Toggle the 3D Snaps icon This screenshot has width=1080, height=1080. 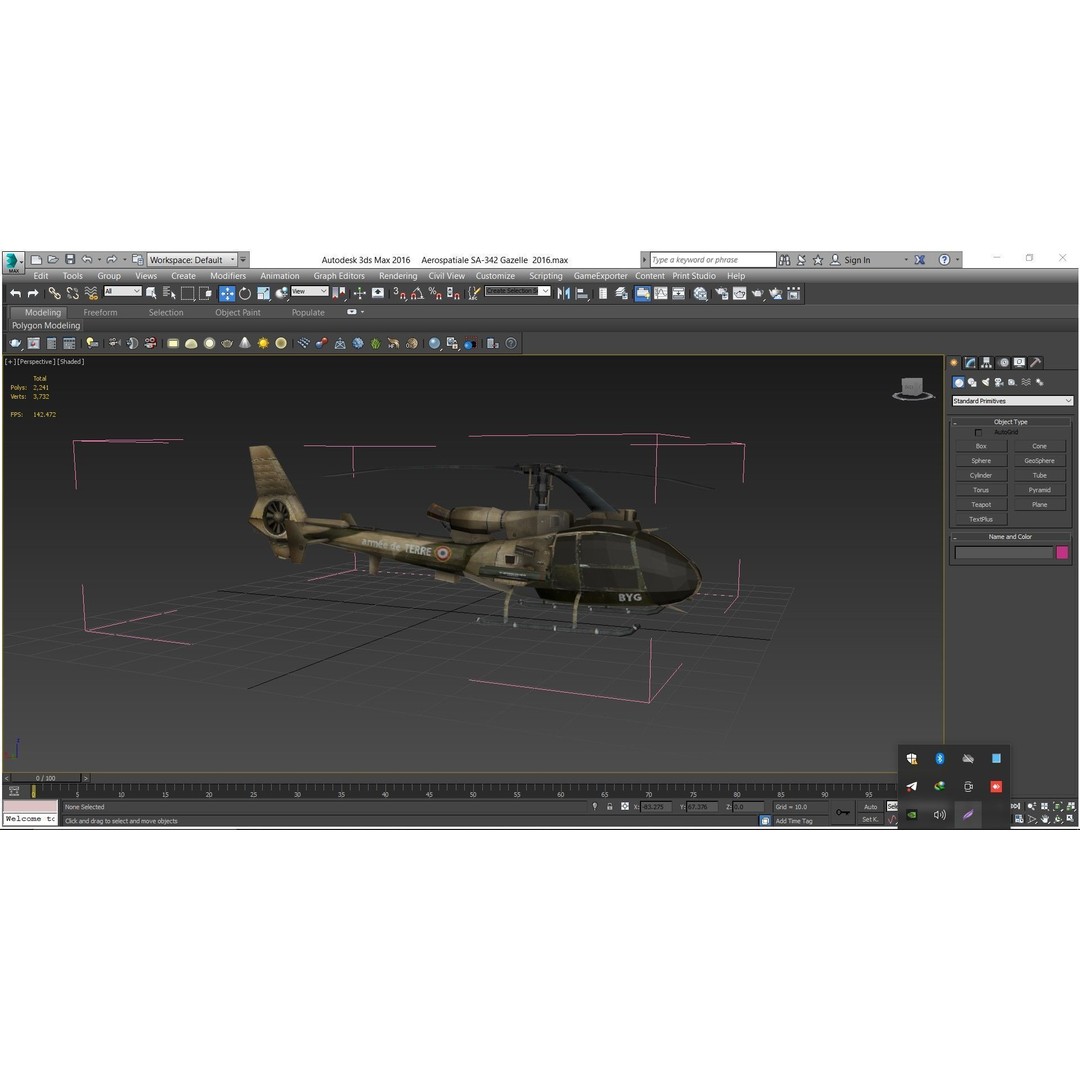point(399,293)
